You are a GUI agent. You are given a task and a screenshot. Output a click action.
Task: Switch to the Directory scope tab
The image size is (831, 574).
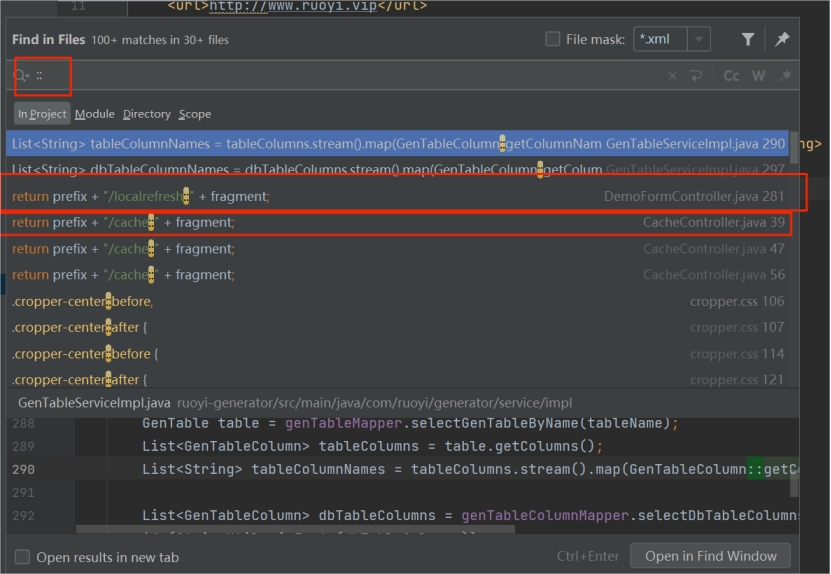pyautogui.click(x=146, y=114)
